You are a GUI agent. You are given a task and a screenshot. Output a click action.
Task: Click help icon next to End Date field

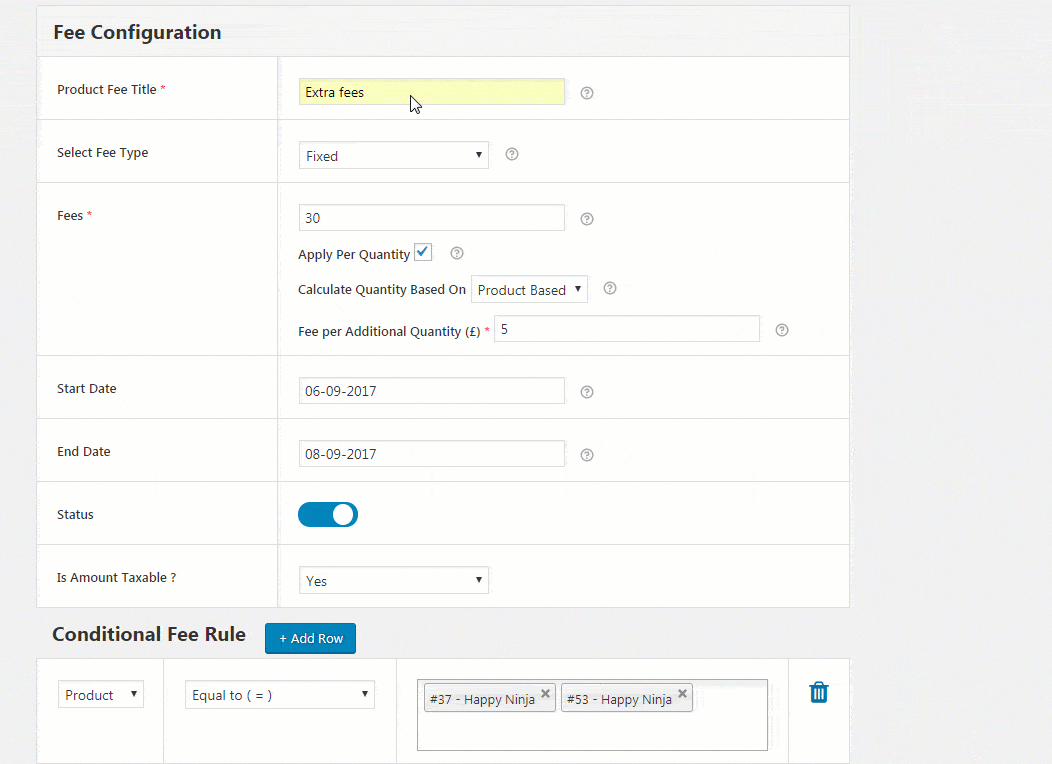click(587, 455)
